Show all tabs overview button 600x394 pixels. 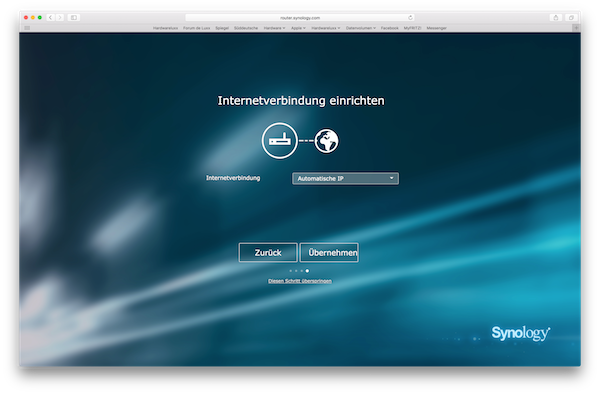(571, 18)
